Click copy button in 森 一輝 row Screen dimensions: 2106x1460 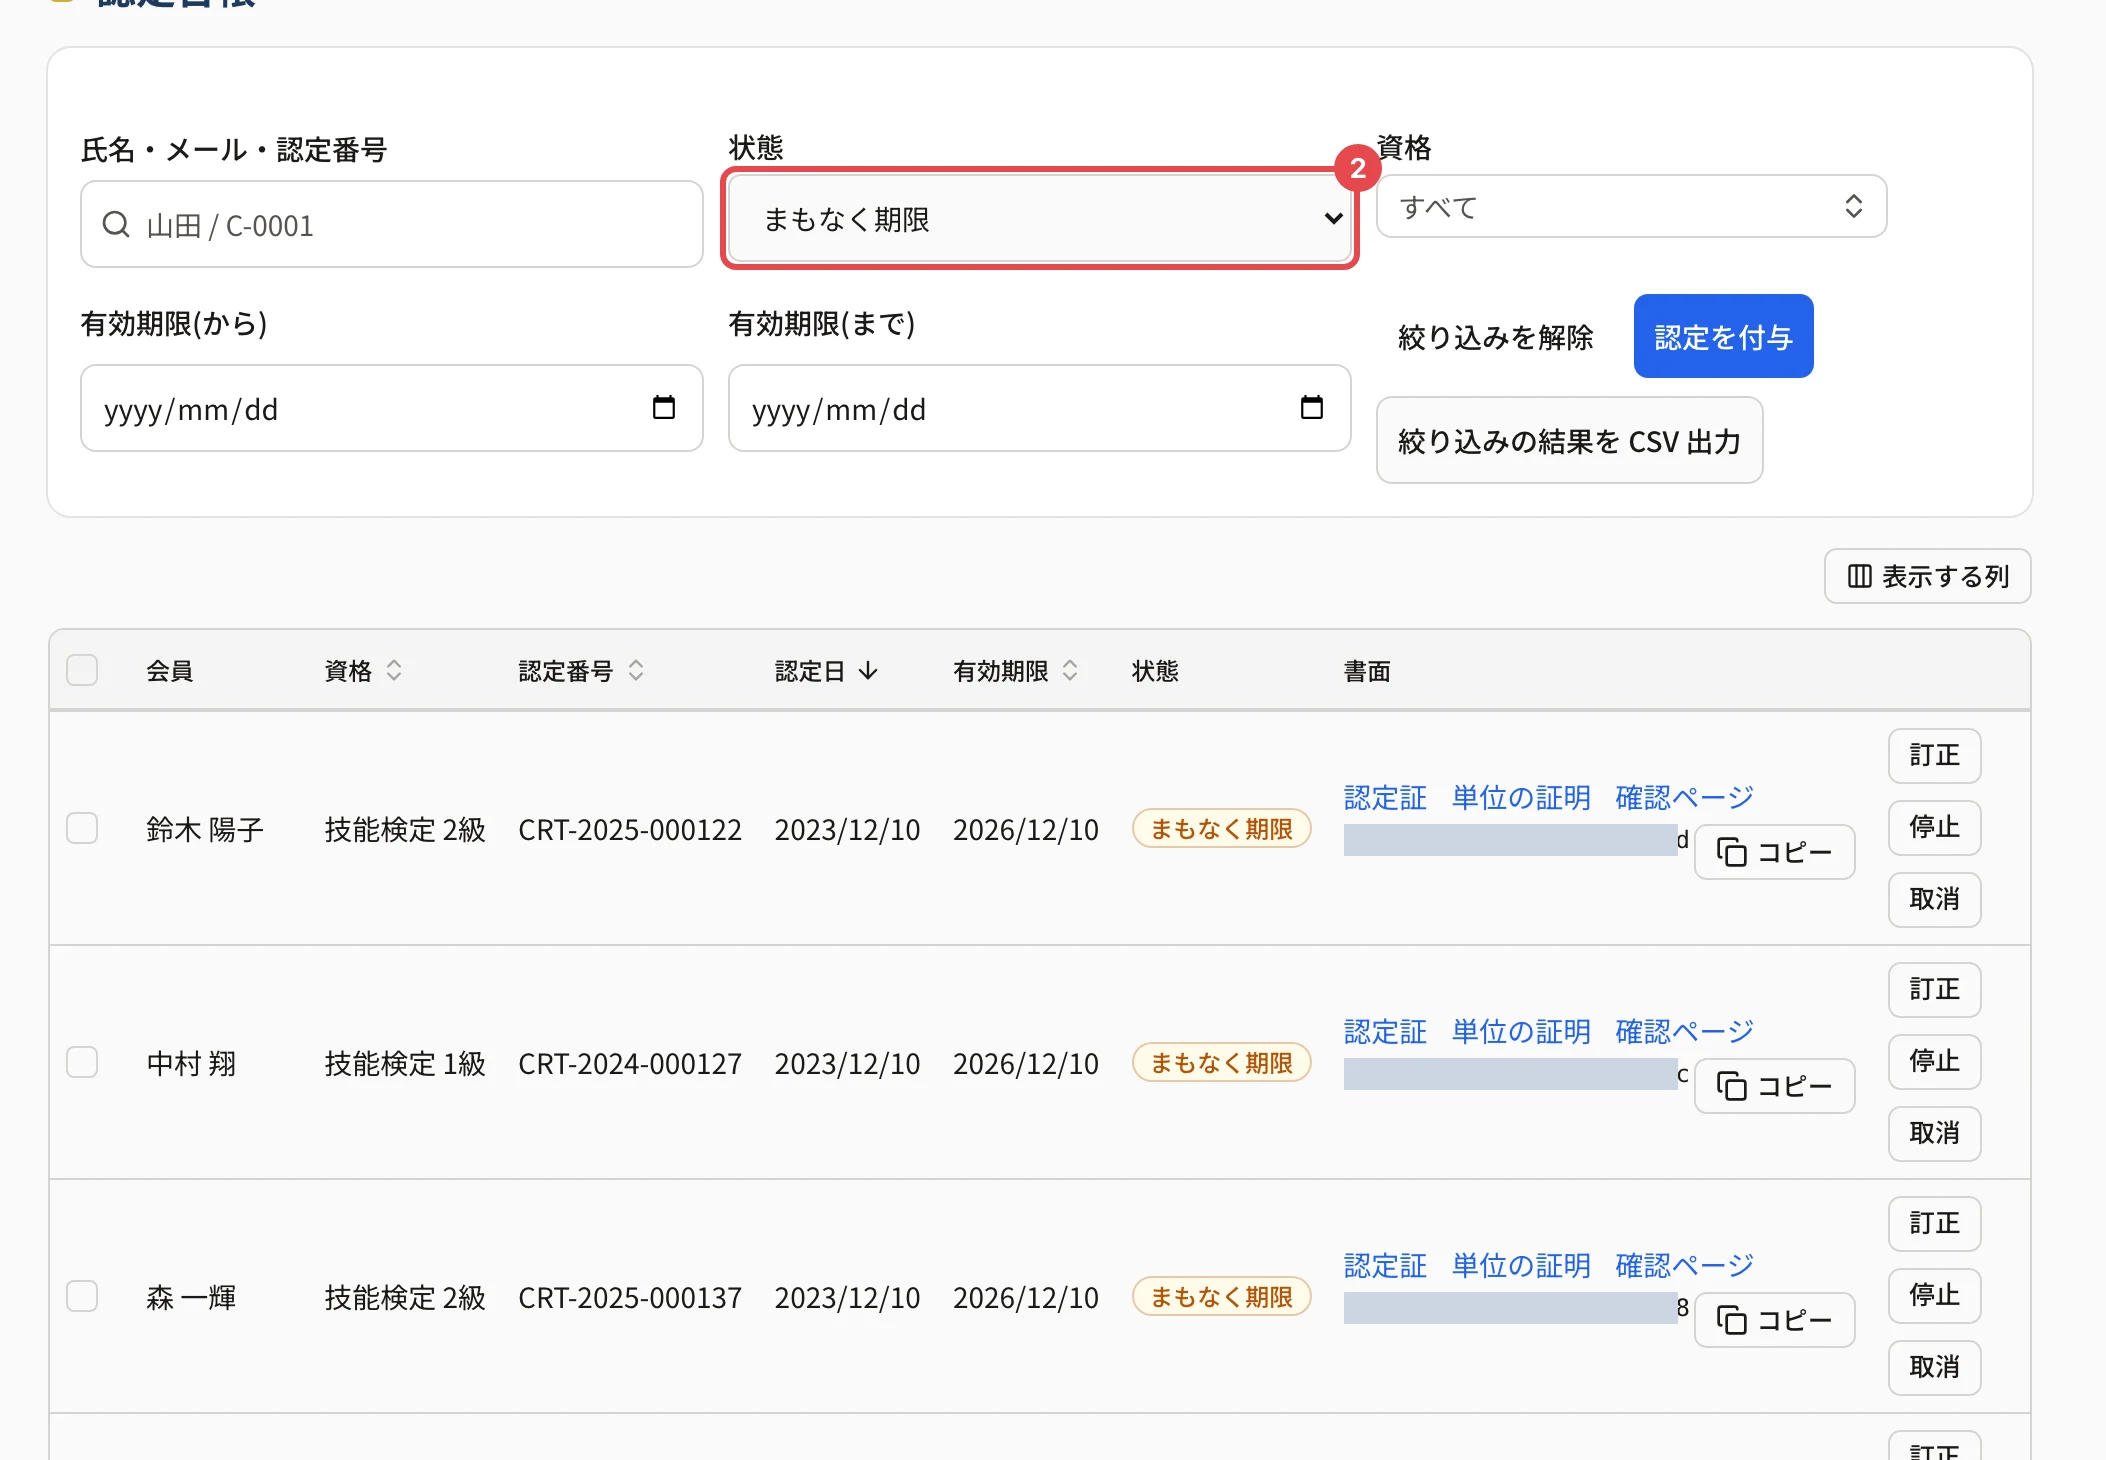point(1775,1320)
